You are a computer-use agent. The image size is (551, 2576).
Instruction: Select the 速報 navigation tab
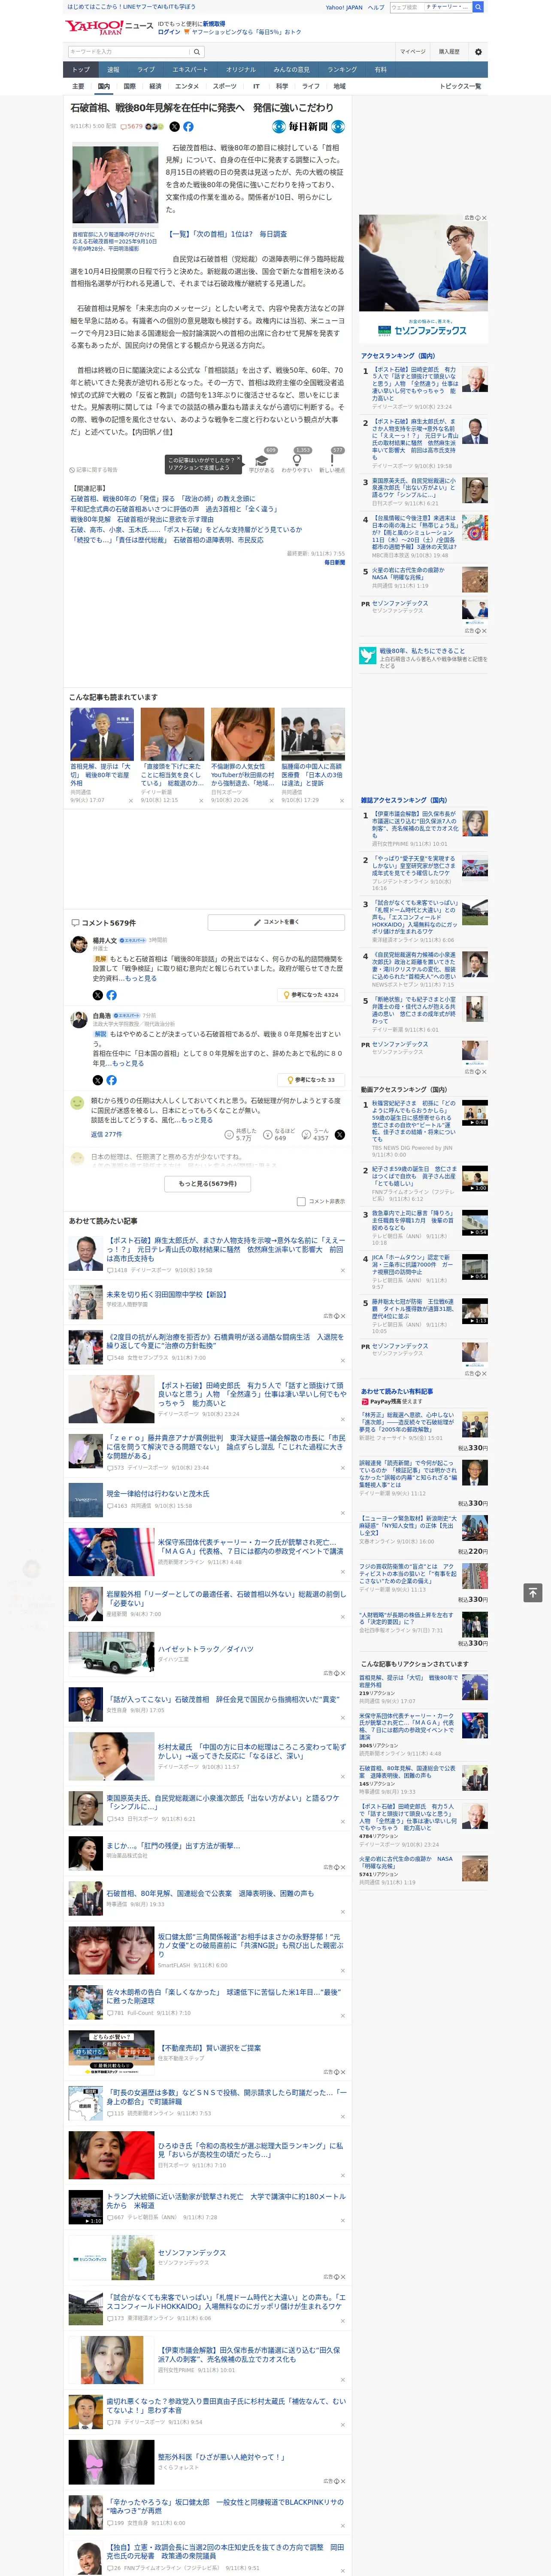click(x=113, y=70)
